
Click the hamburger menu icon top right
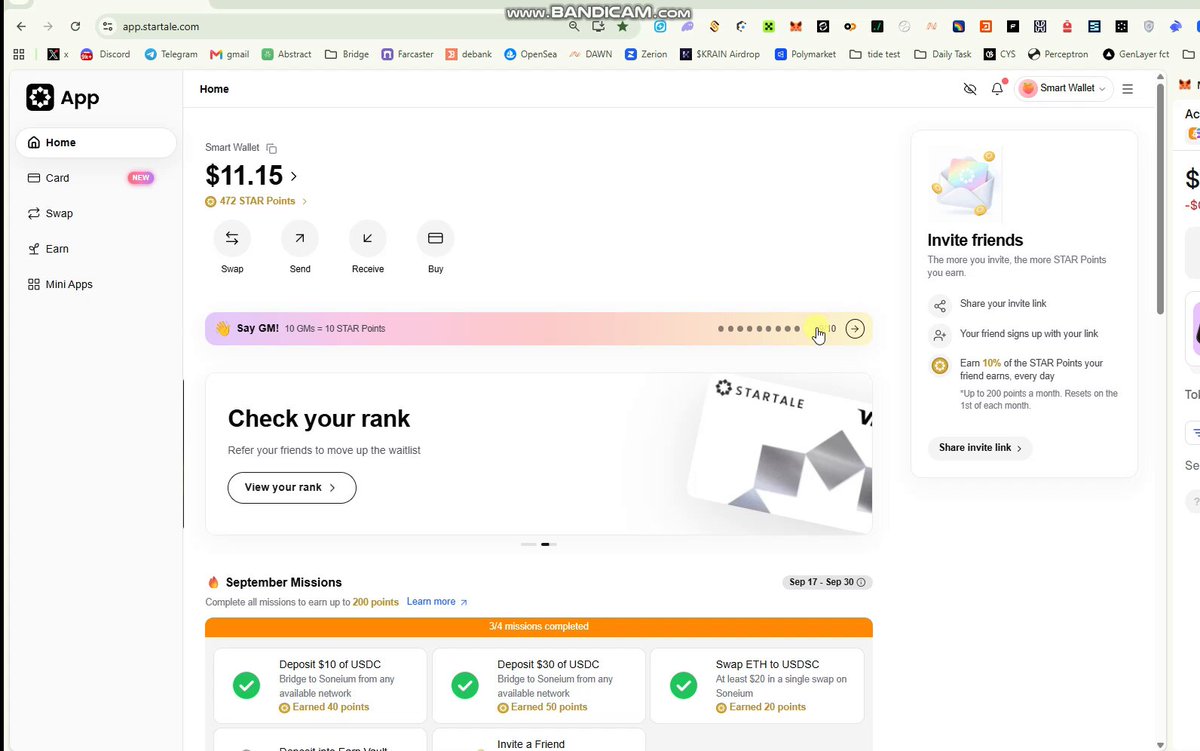(1128, 89)
